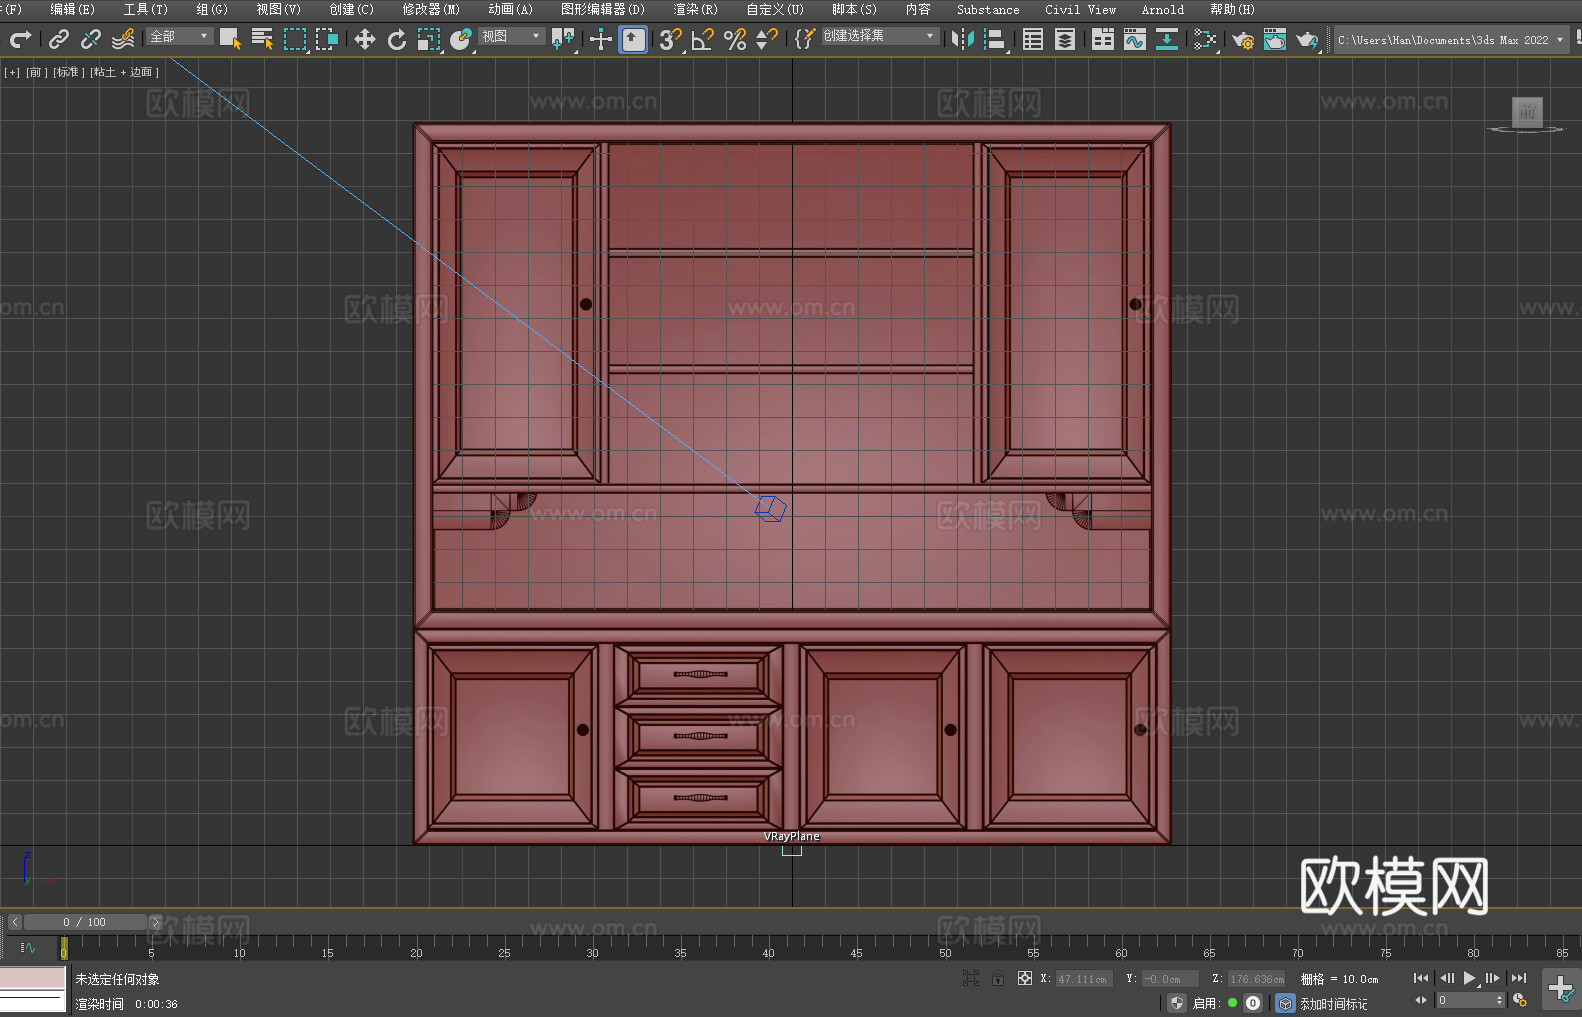Viewport: 1582px width, 1017px height.
Task: Open the reference coordinate '视图' dropdown
Action: (x=512, y=36)
